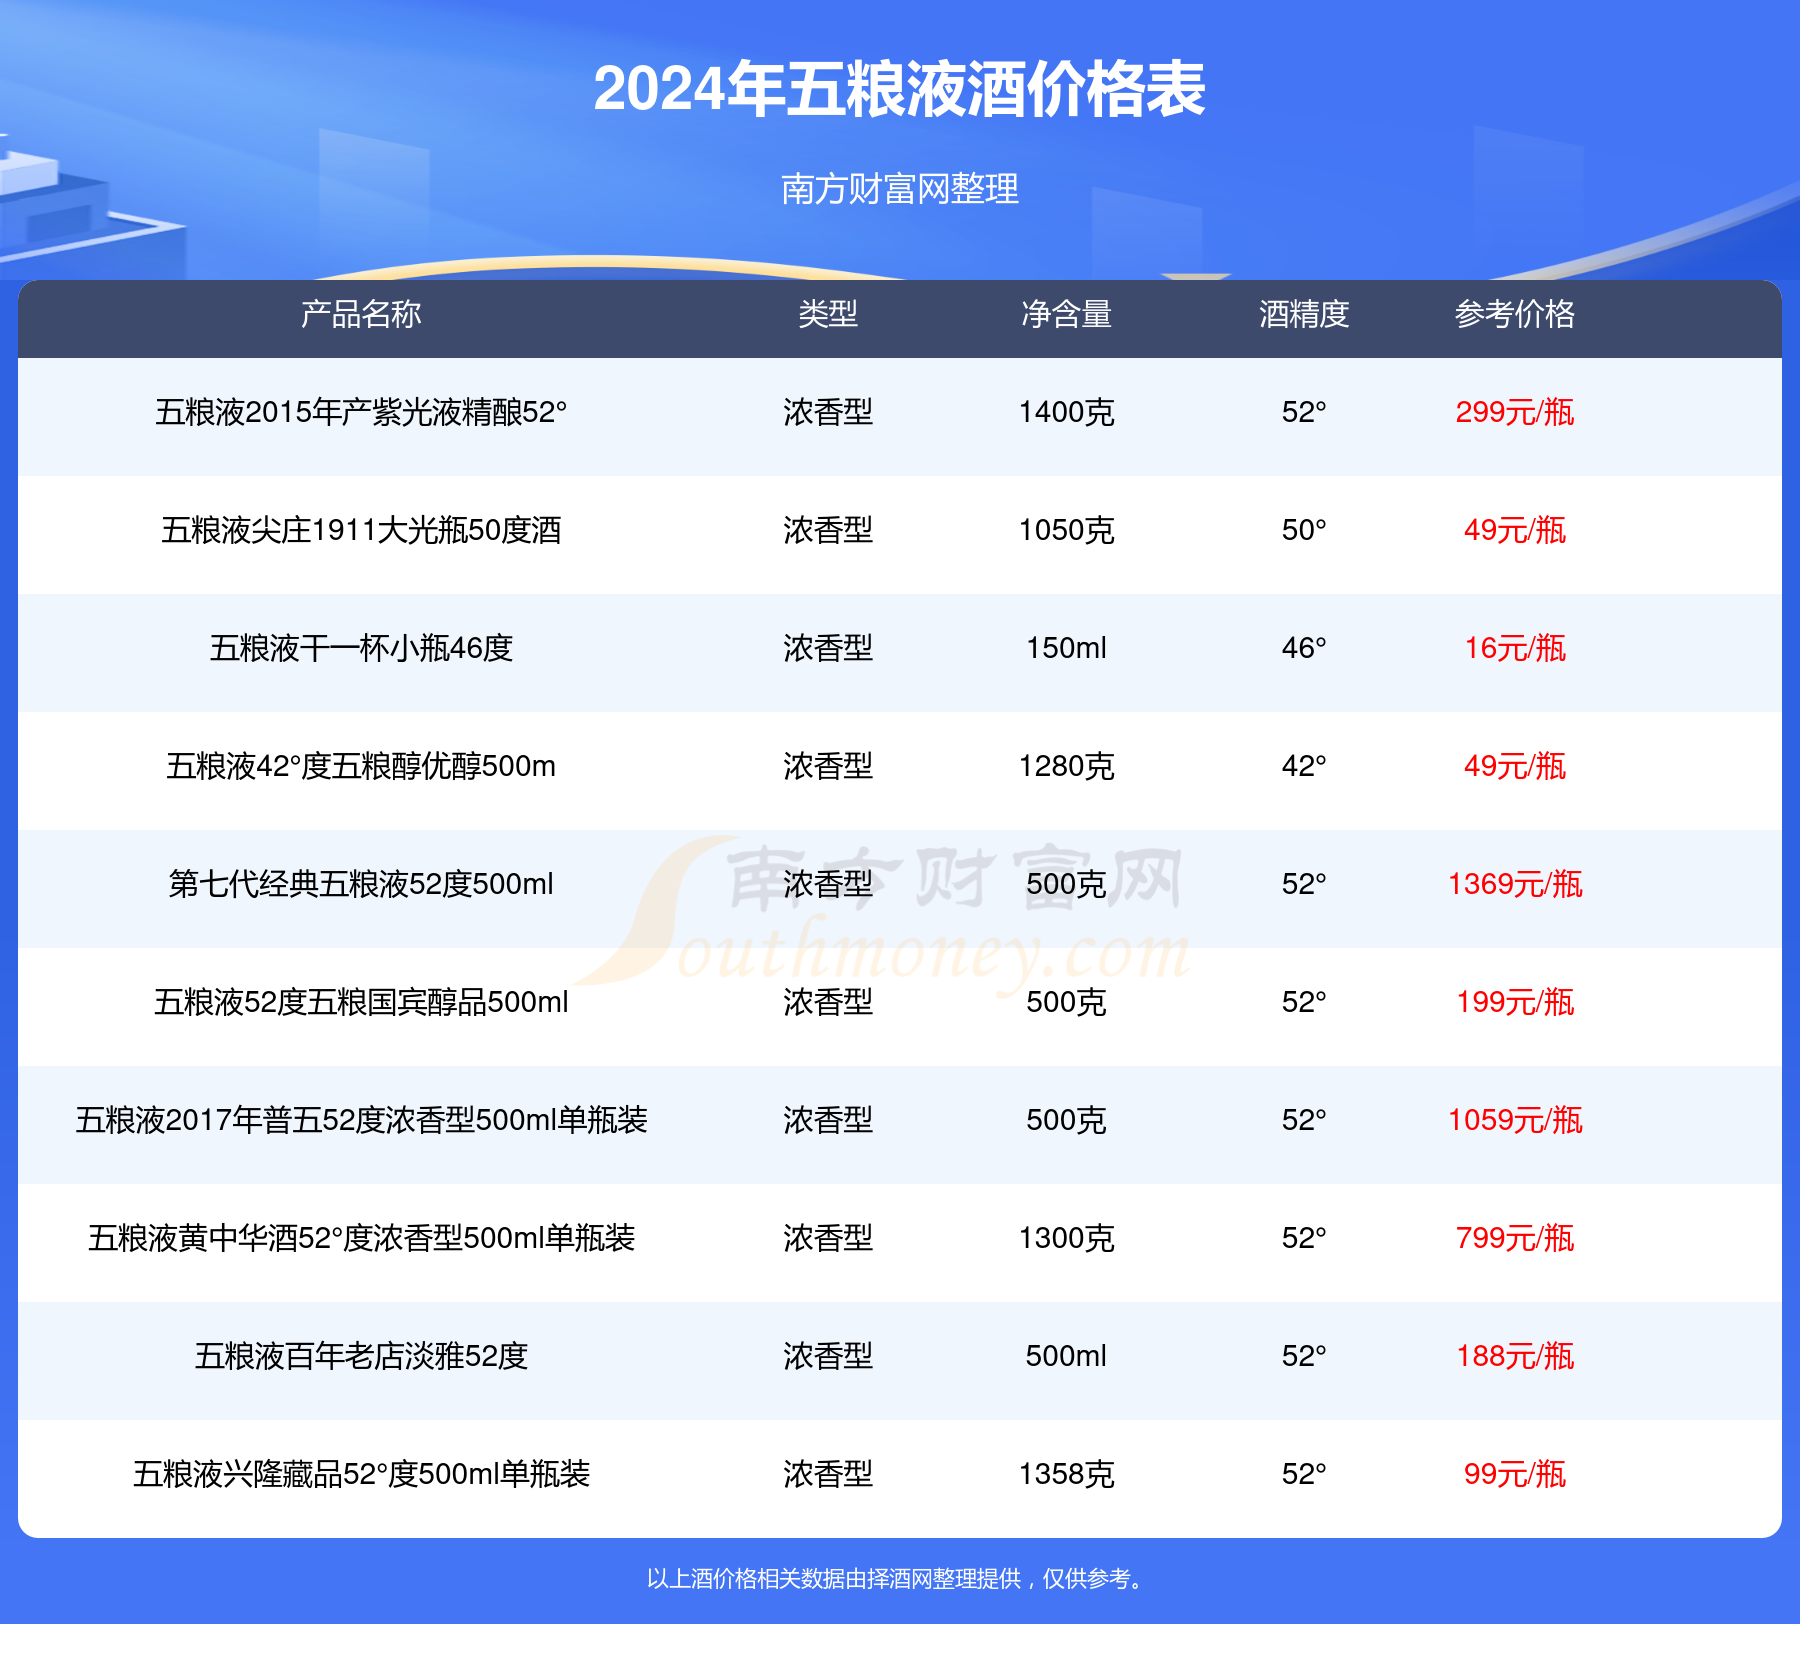Click the 酒精度 column header
This screenshot has height=1670, width=1800.
pyautogui.click(x=1304, y=314)
